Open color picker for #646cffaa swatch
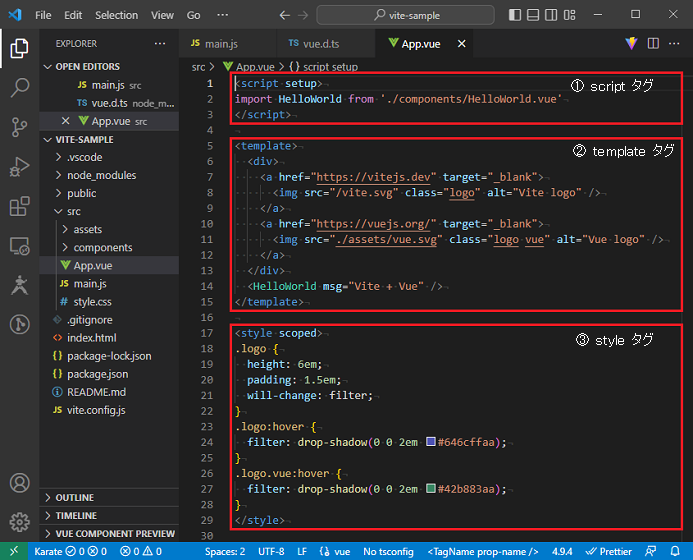 [x=431, y=442]
